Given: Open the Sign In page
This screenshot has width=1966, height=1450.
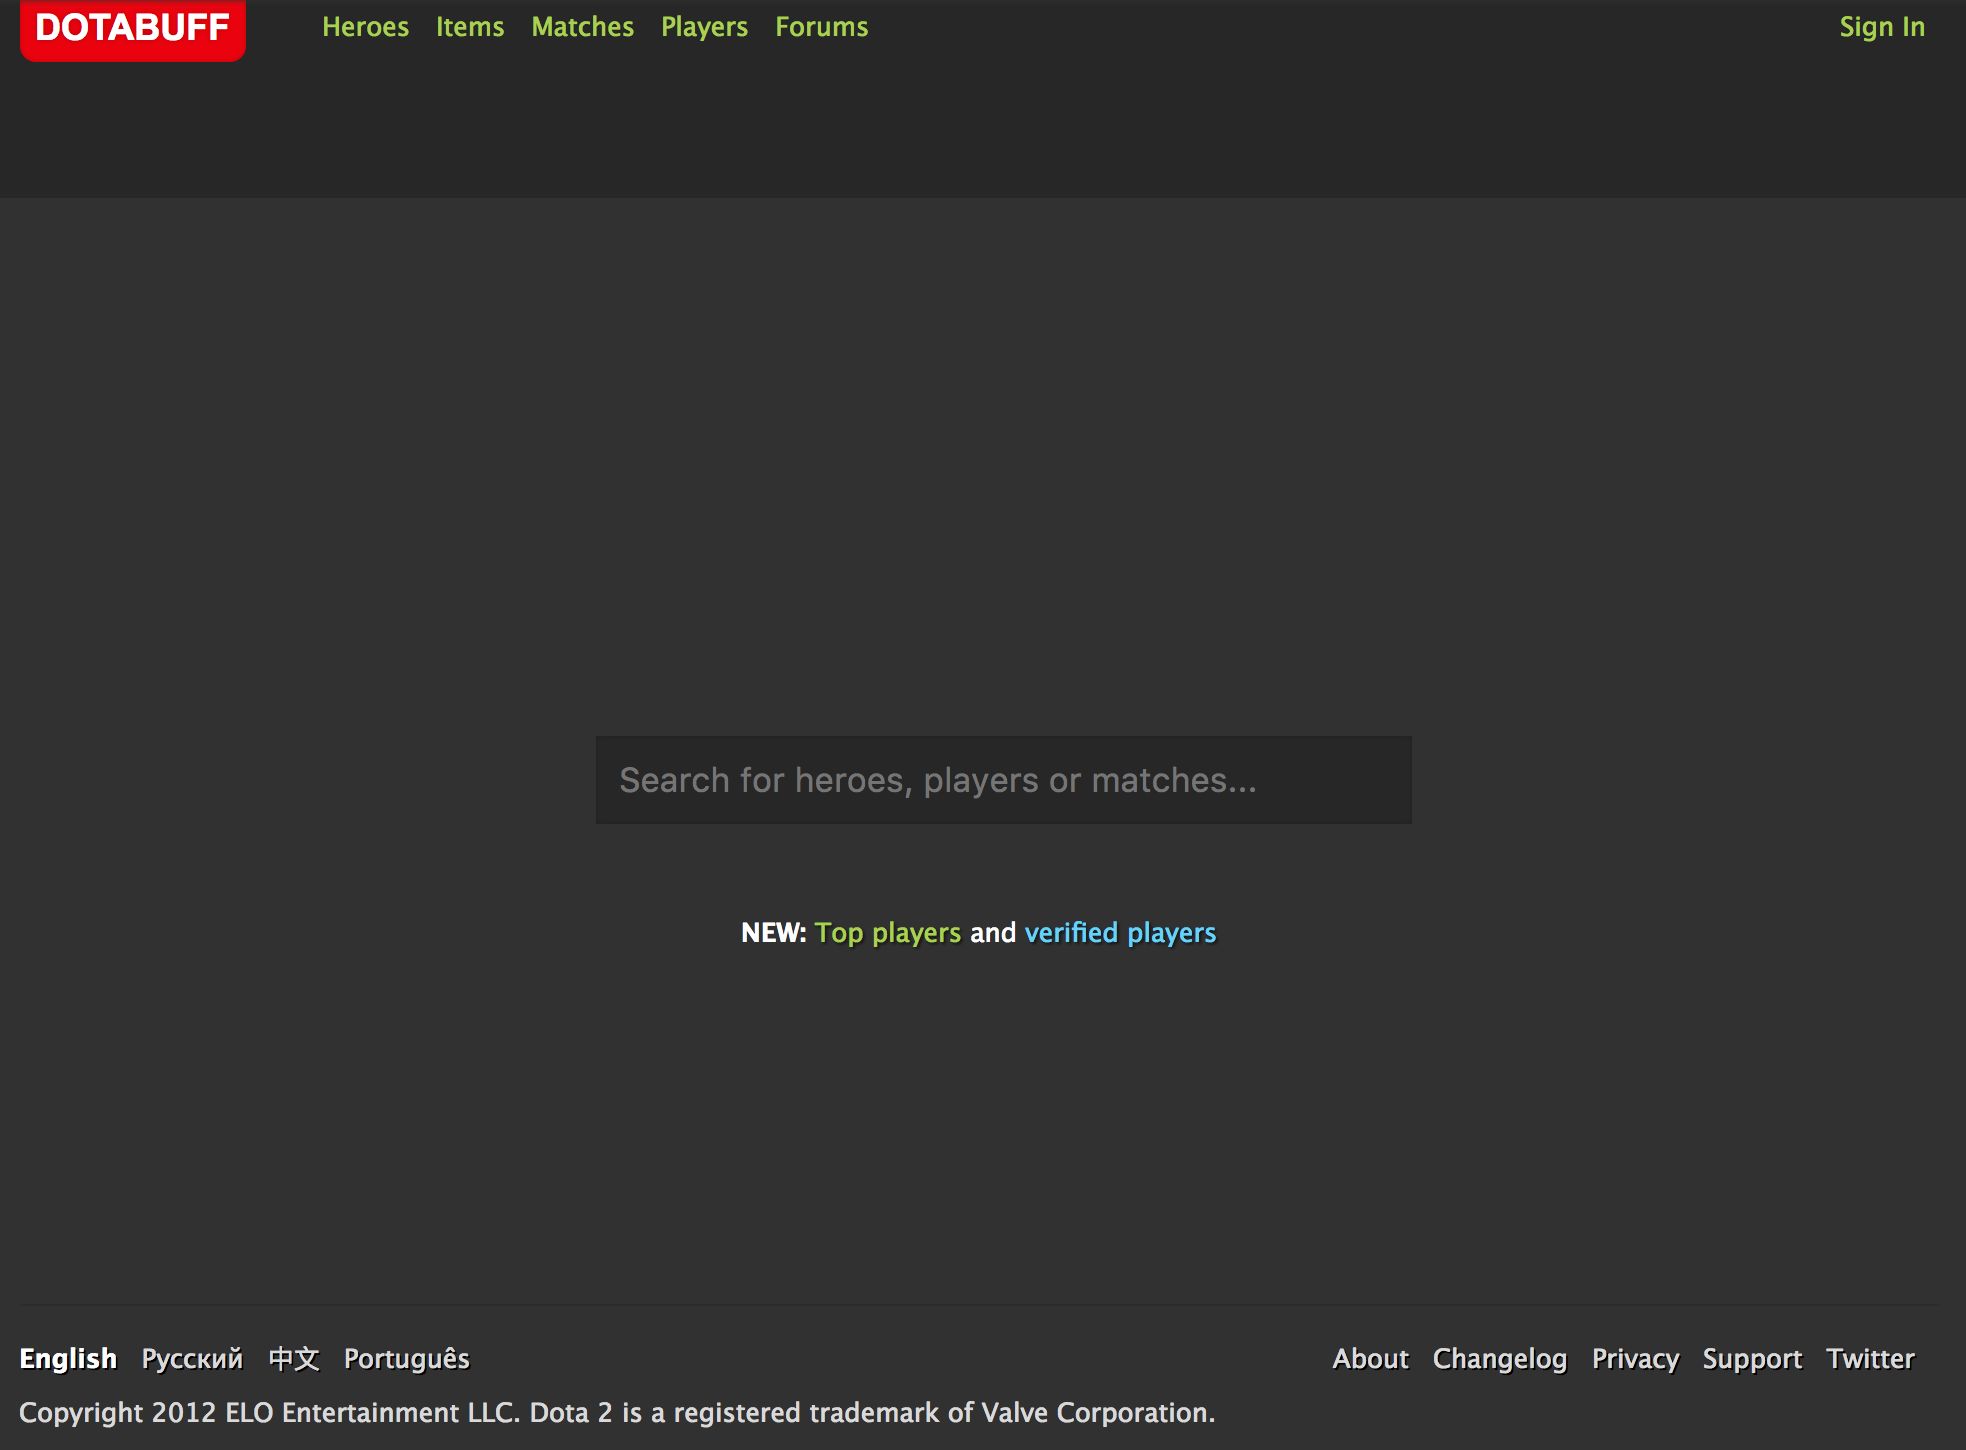Looking at the screenshot, I should 1882,26.
